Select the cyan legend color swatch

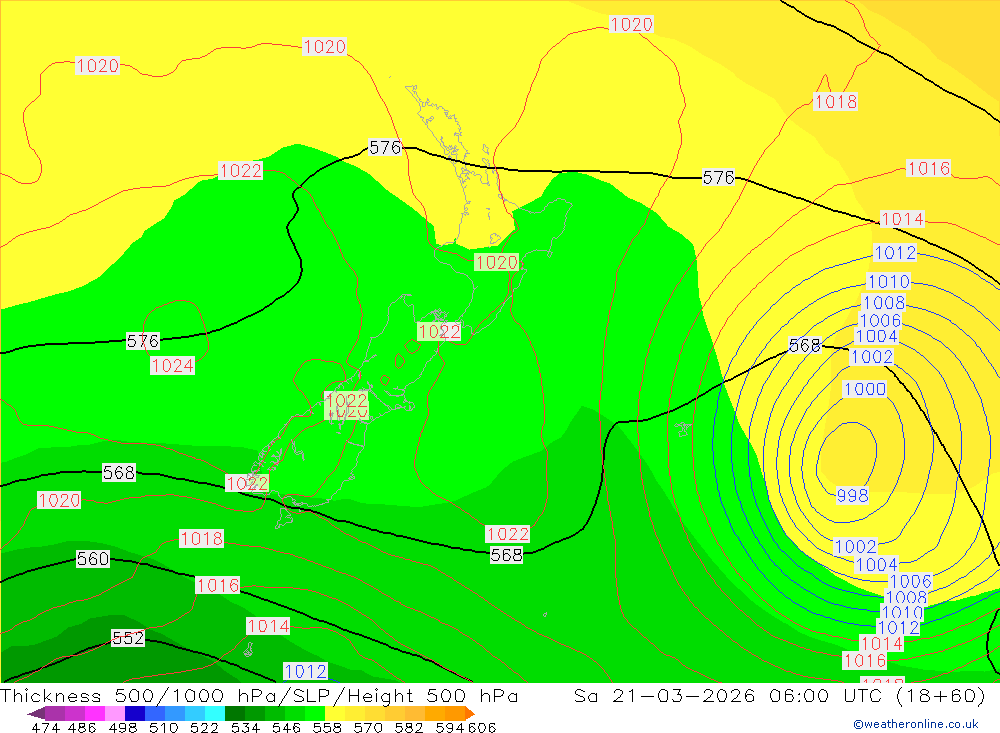[215, 713]
